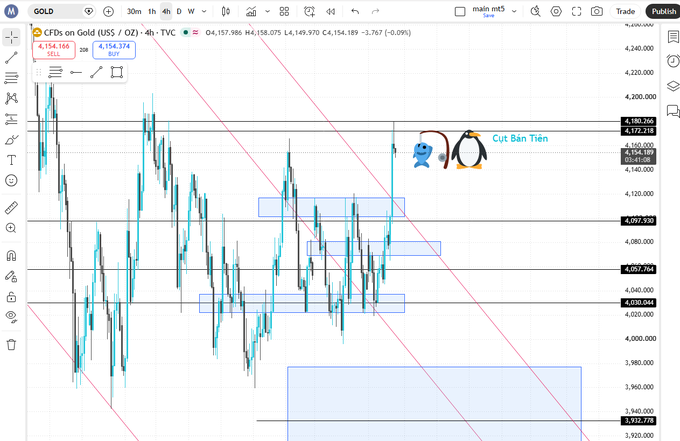Switch to the 30m timeframe
Viewport: 680px width, 441px height.
pyautogui.click(x=134, y=11)
